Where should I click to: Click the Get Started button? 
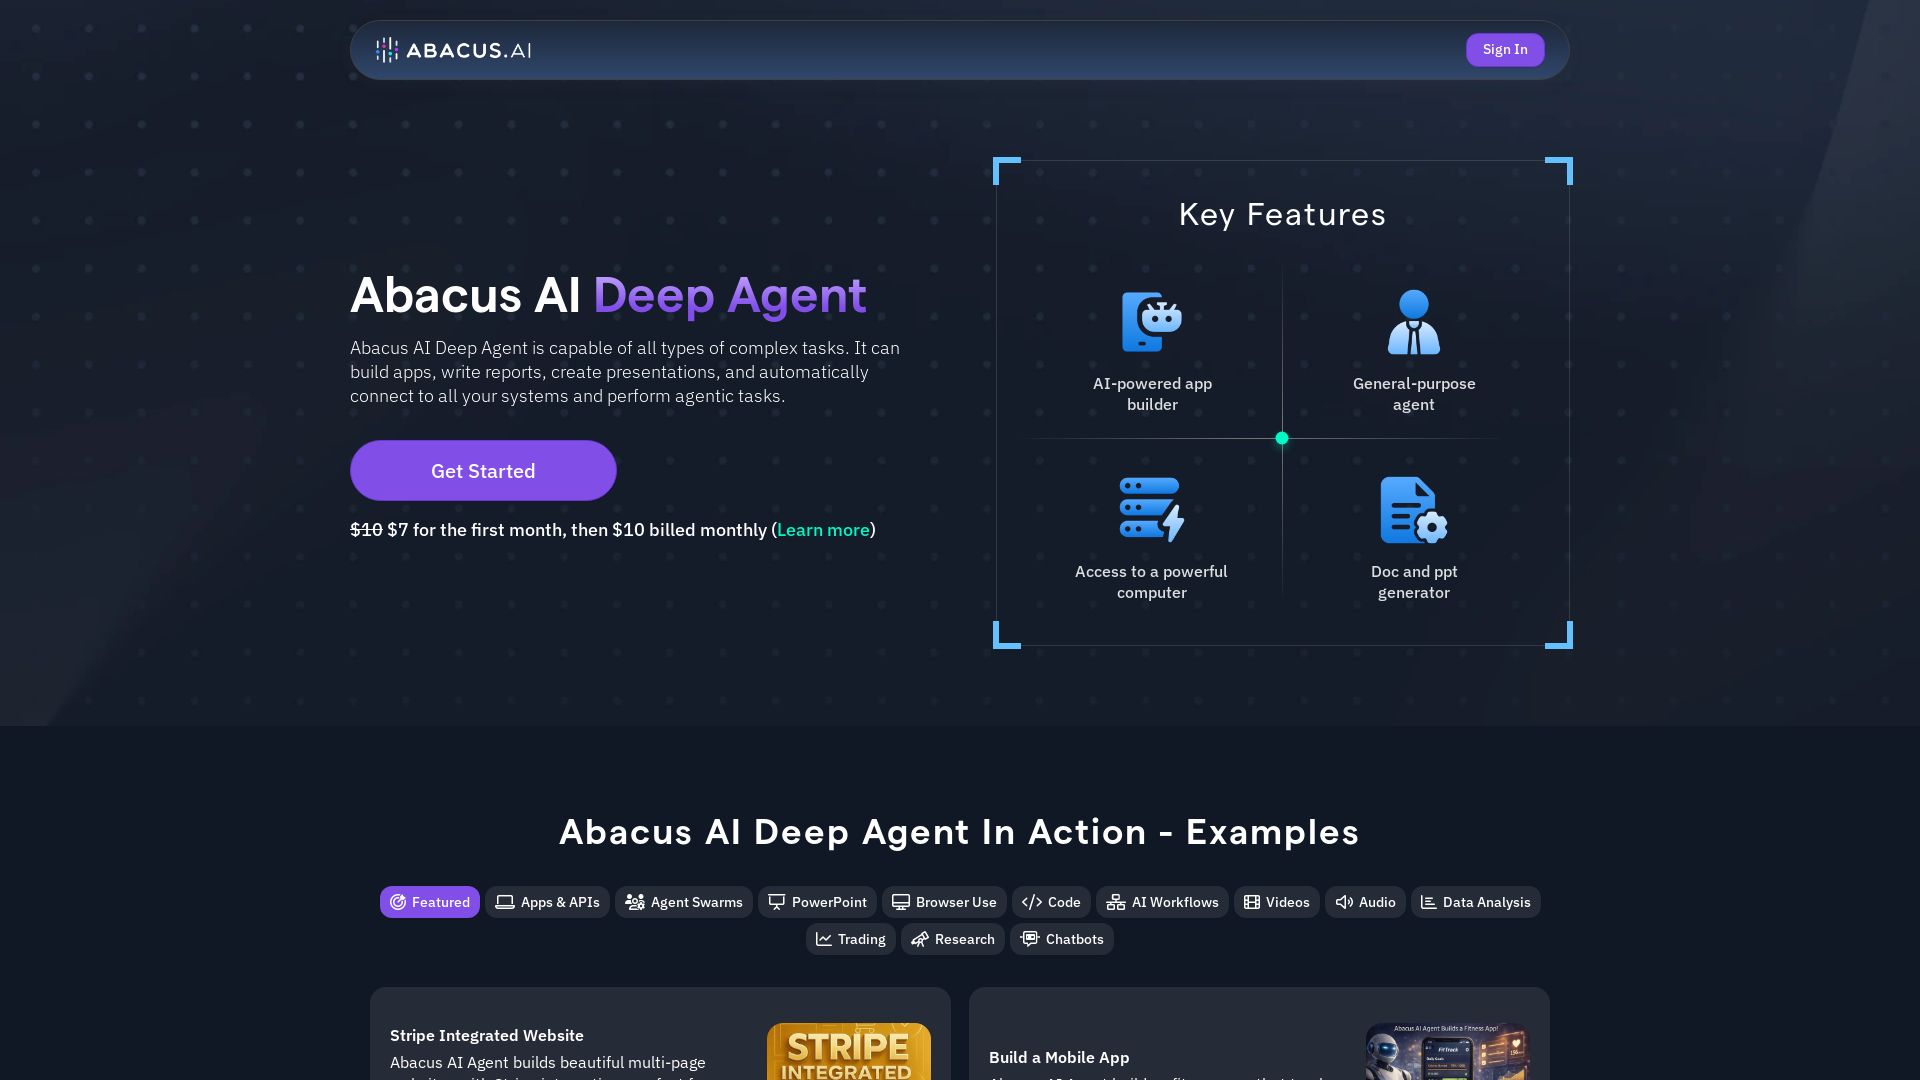pos(483,471)
